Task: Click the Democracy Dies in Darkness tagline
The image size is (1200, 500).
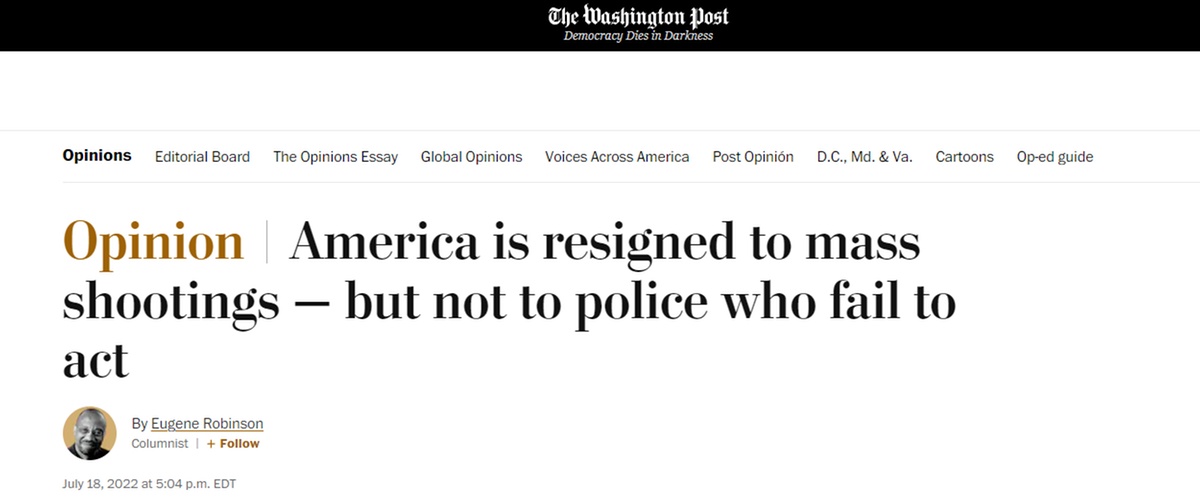Action: [x=638, y=37]
